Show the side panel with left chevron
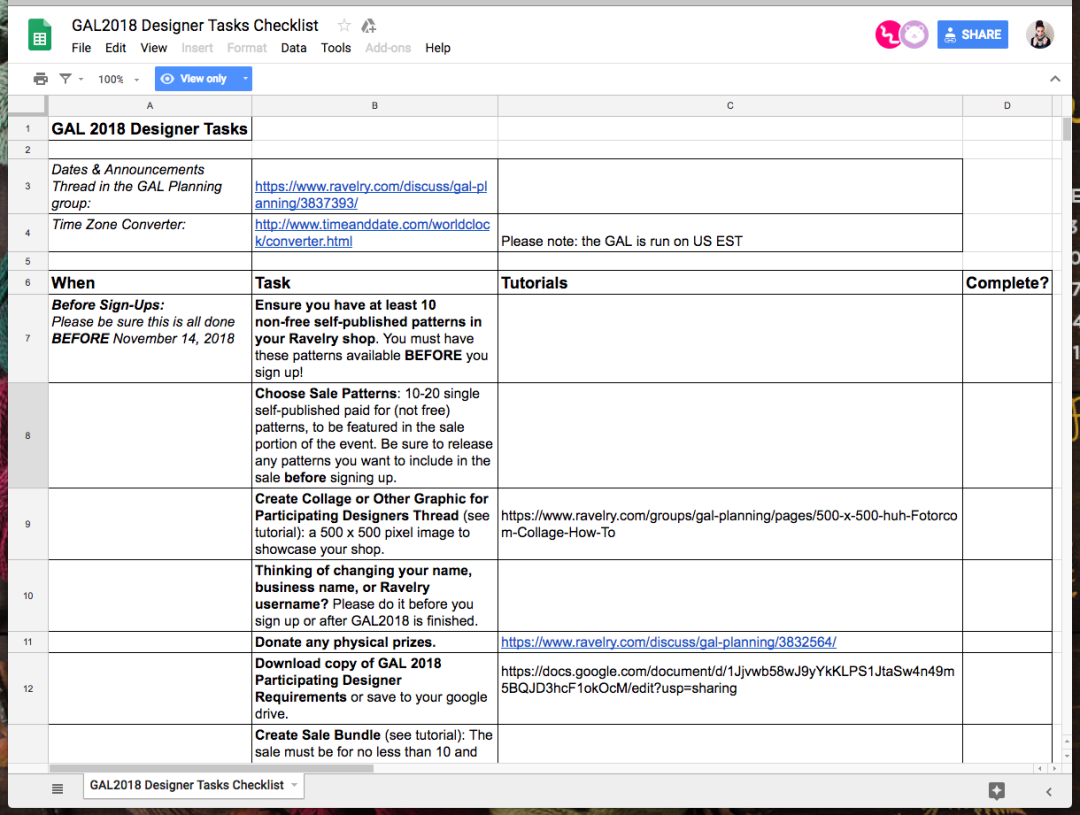The height and width of the screenshot is (815, 1080). 1048,791
